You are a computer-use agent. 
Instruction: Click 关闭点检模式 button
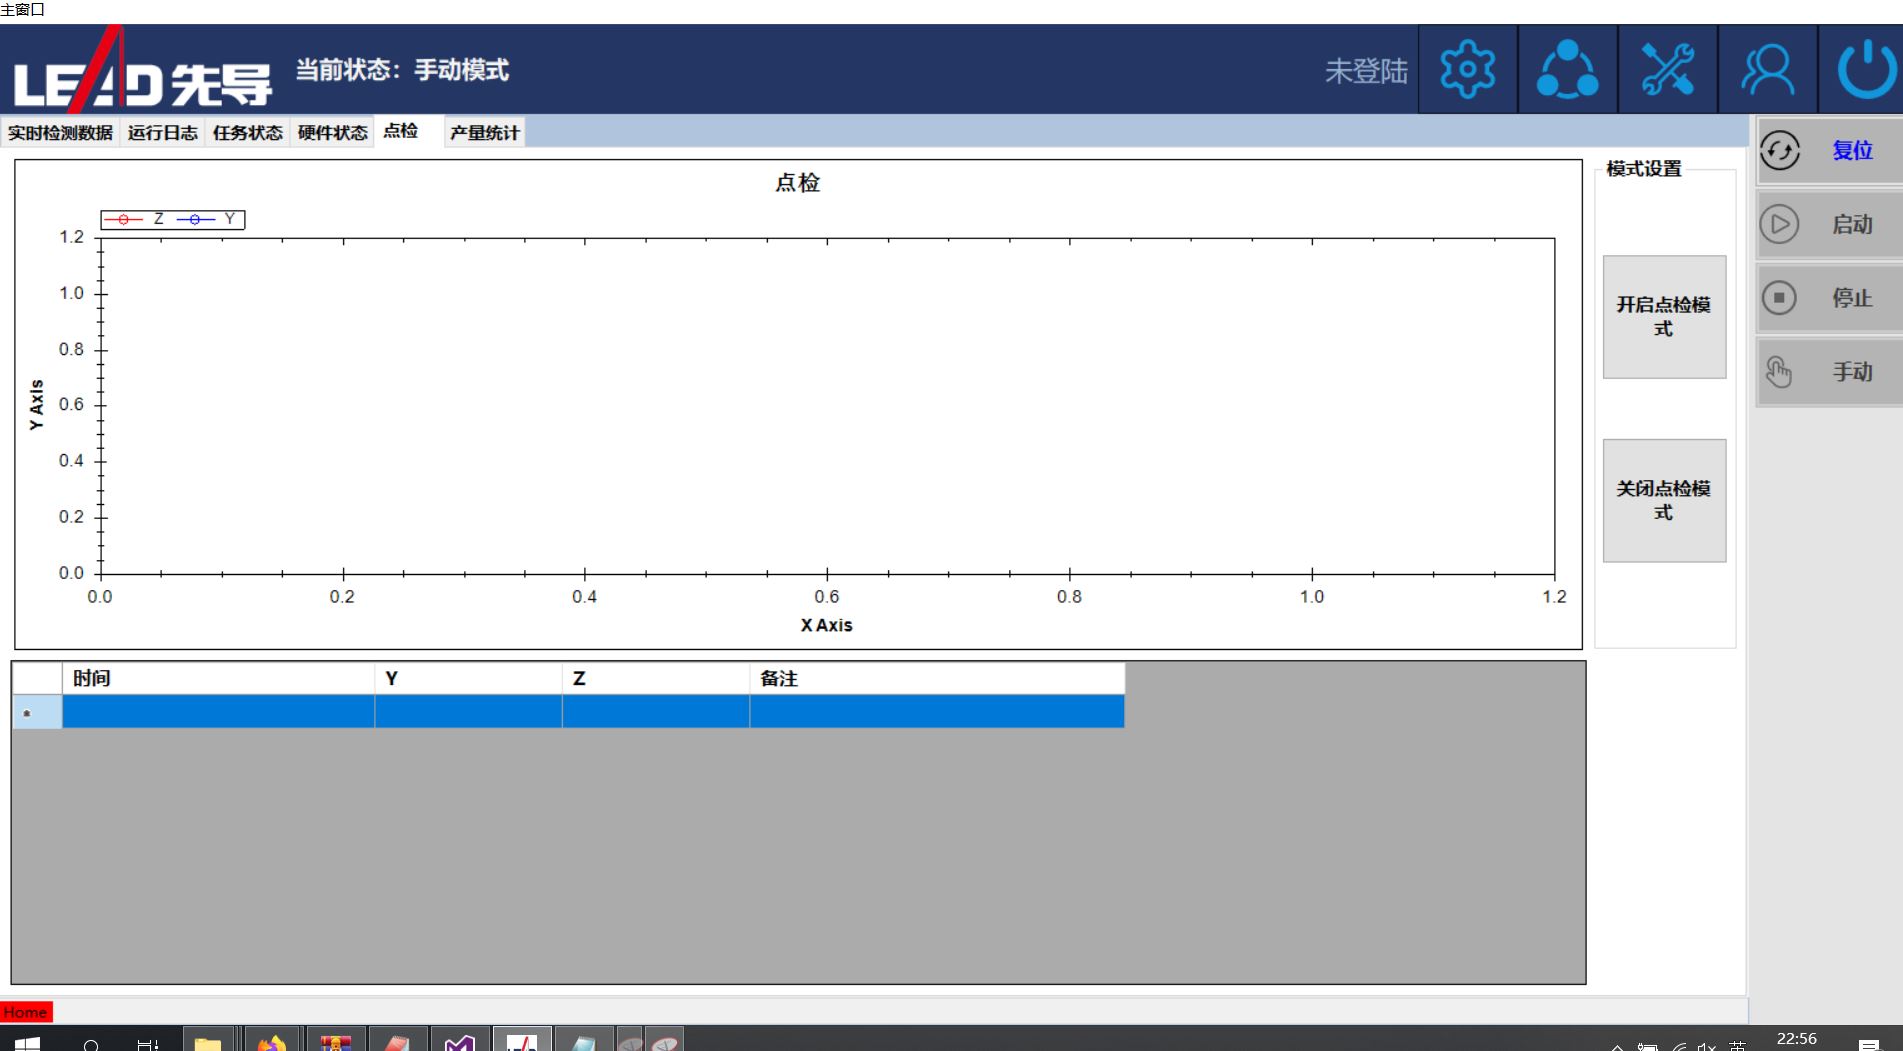click(x=1663, y=500)
